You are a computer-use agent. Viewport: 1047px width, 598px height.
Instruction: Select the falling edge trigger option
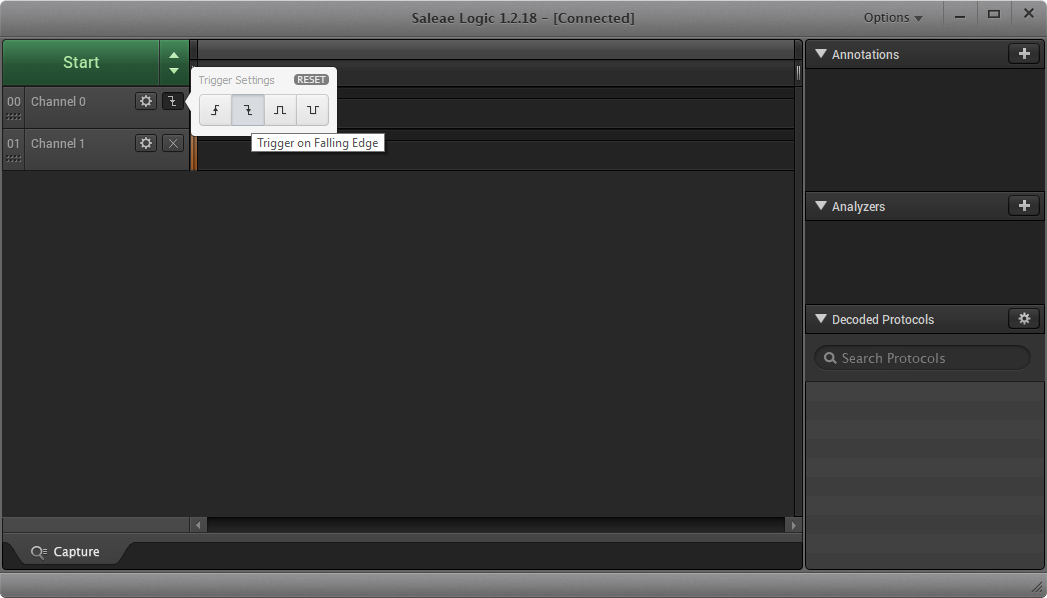tap(248, 110)
